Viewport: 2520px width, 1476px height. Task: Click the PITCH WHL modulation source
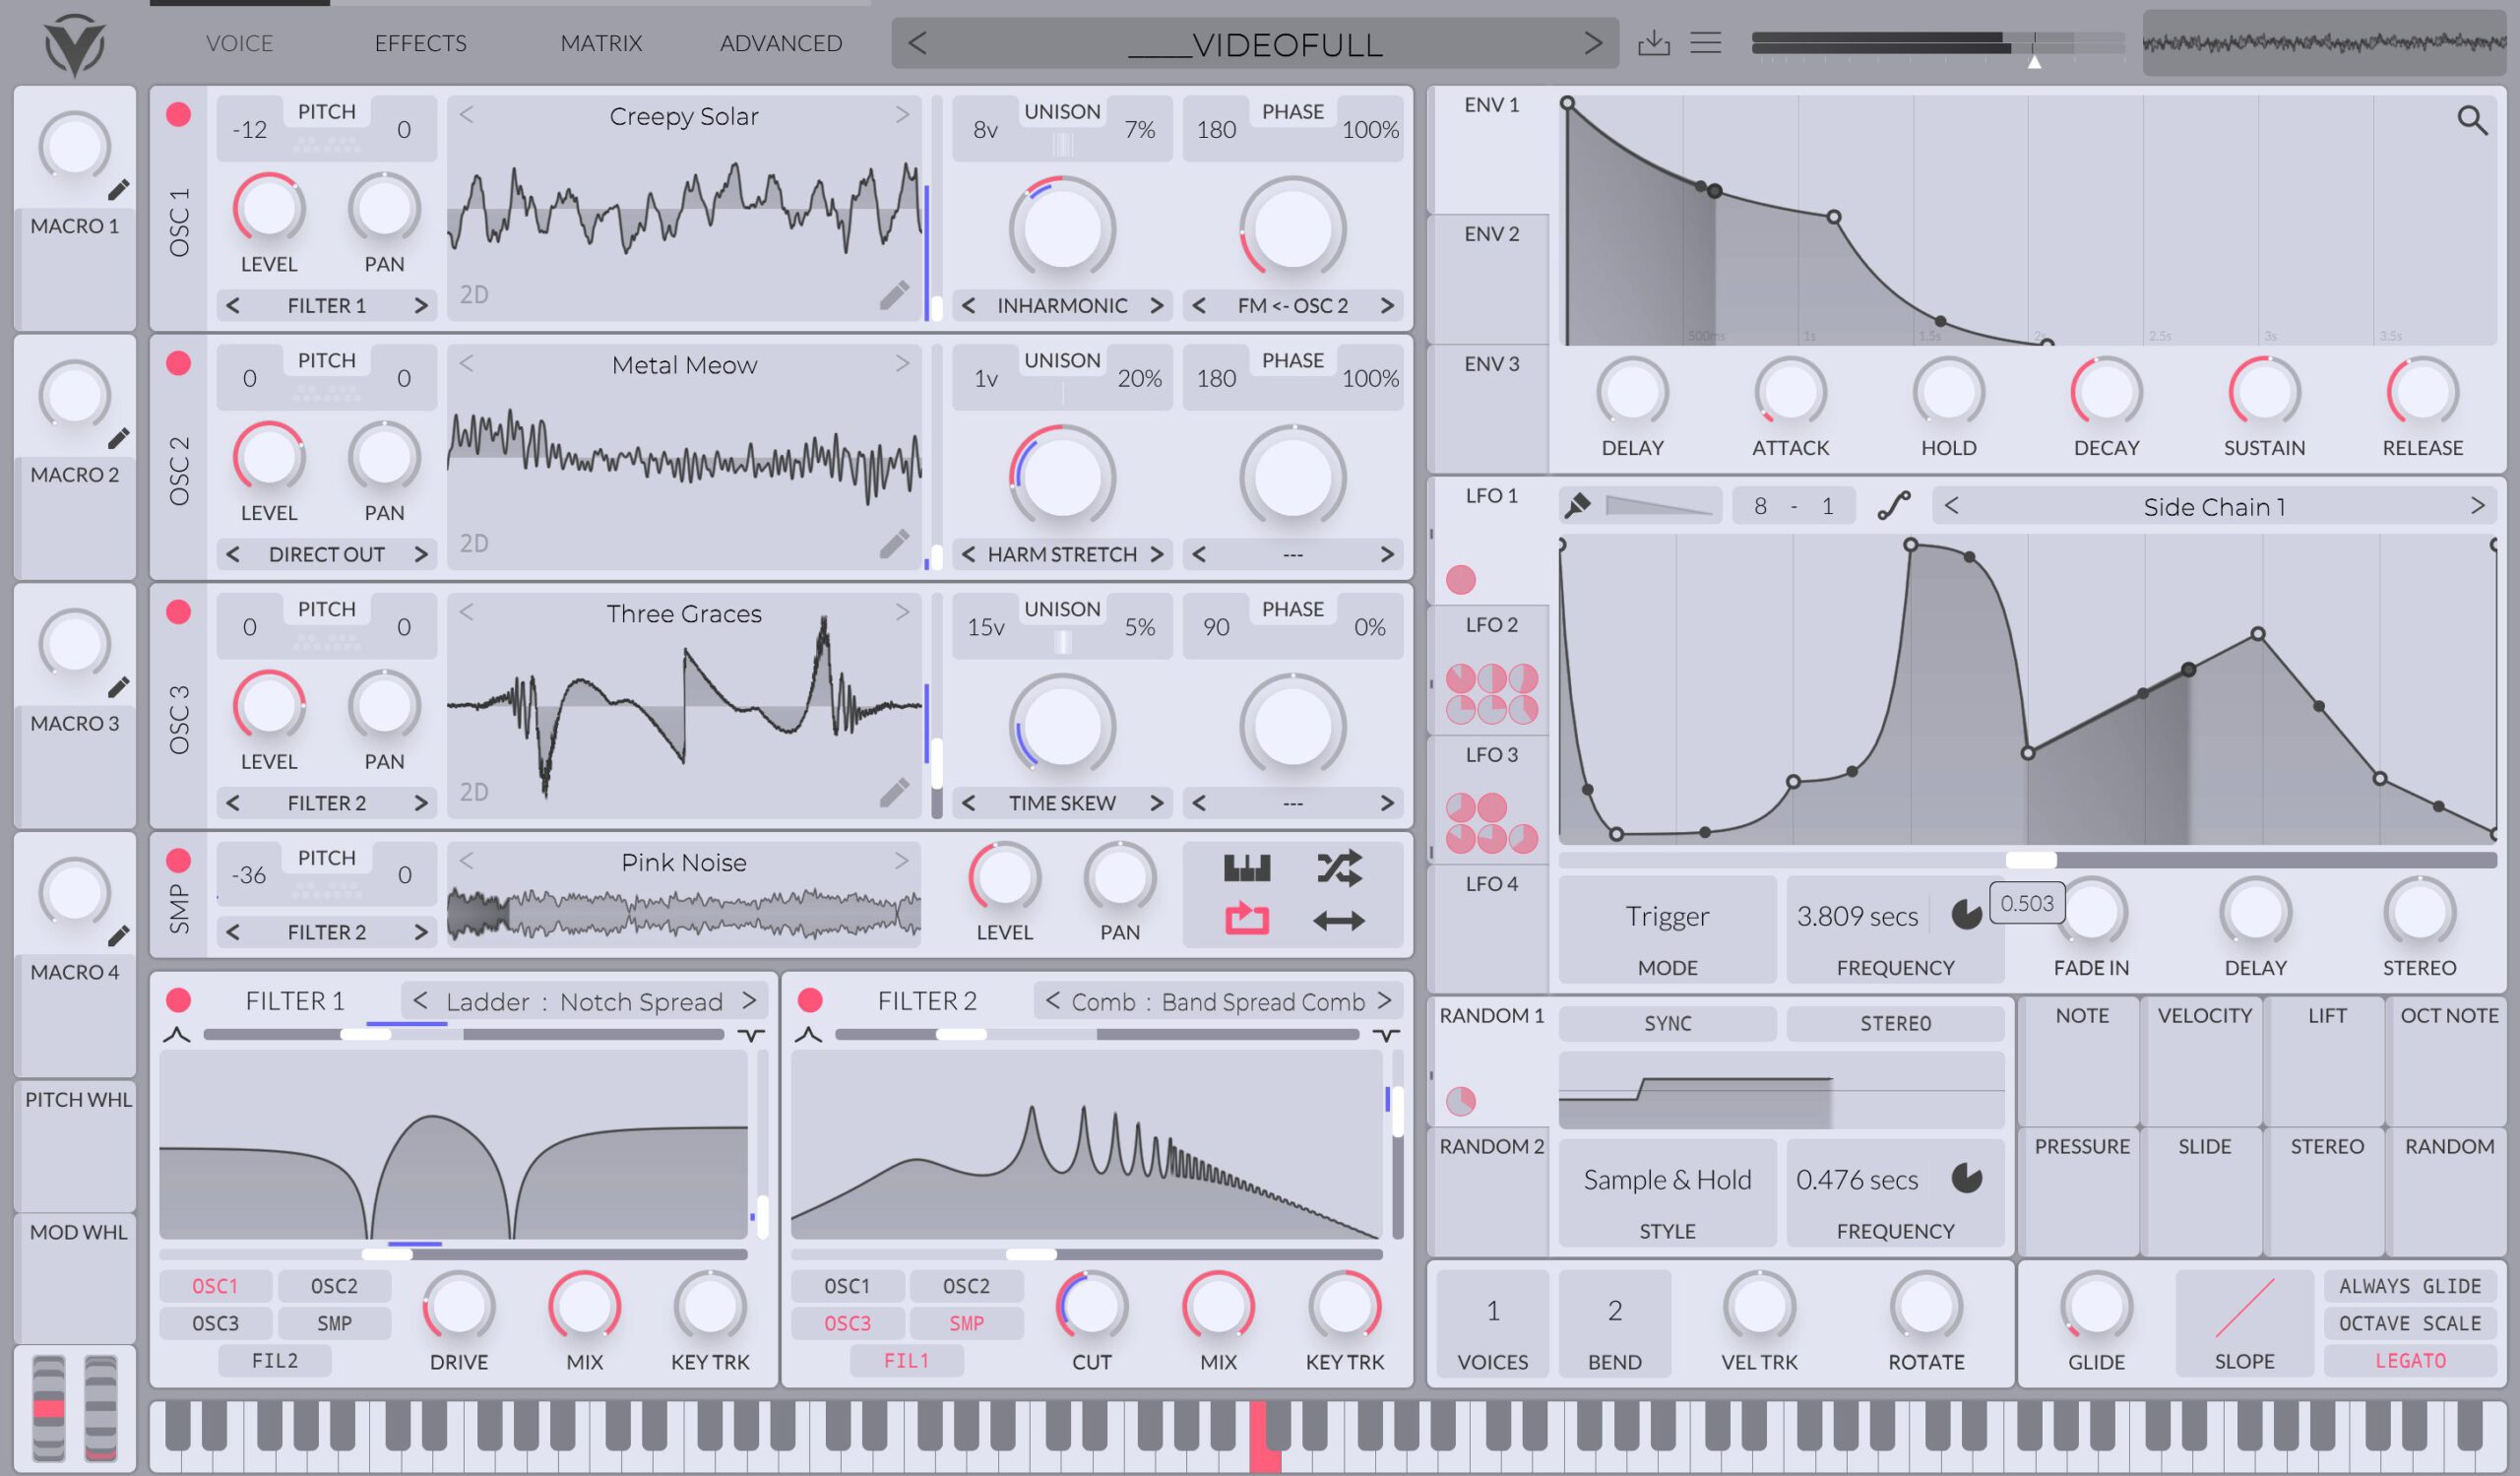pyautogui.click(x=77, y=1147)
